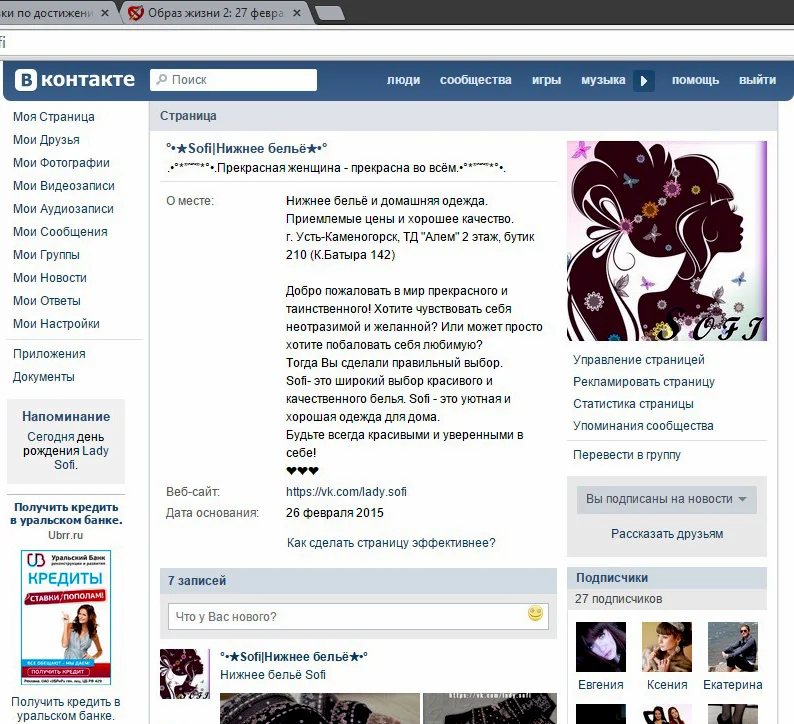Click the date '26 февраля 2015'
Screen dimensions: 794x724
[335, 513]
